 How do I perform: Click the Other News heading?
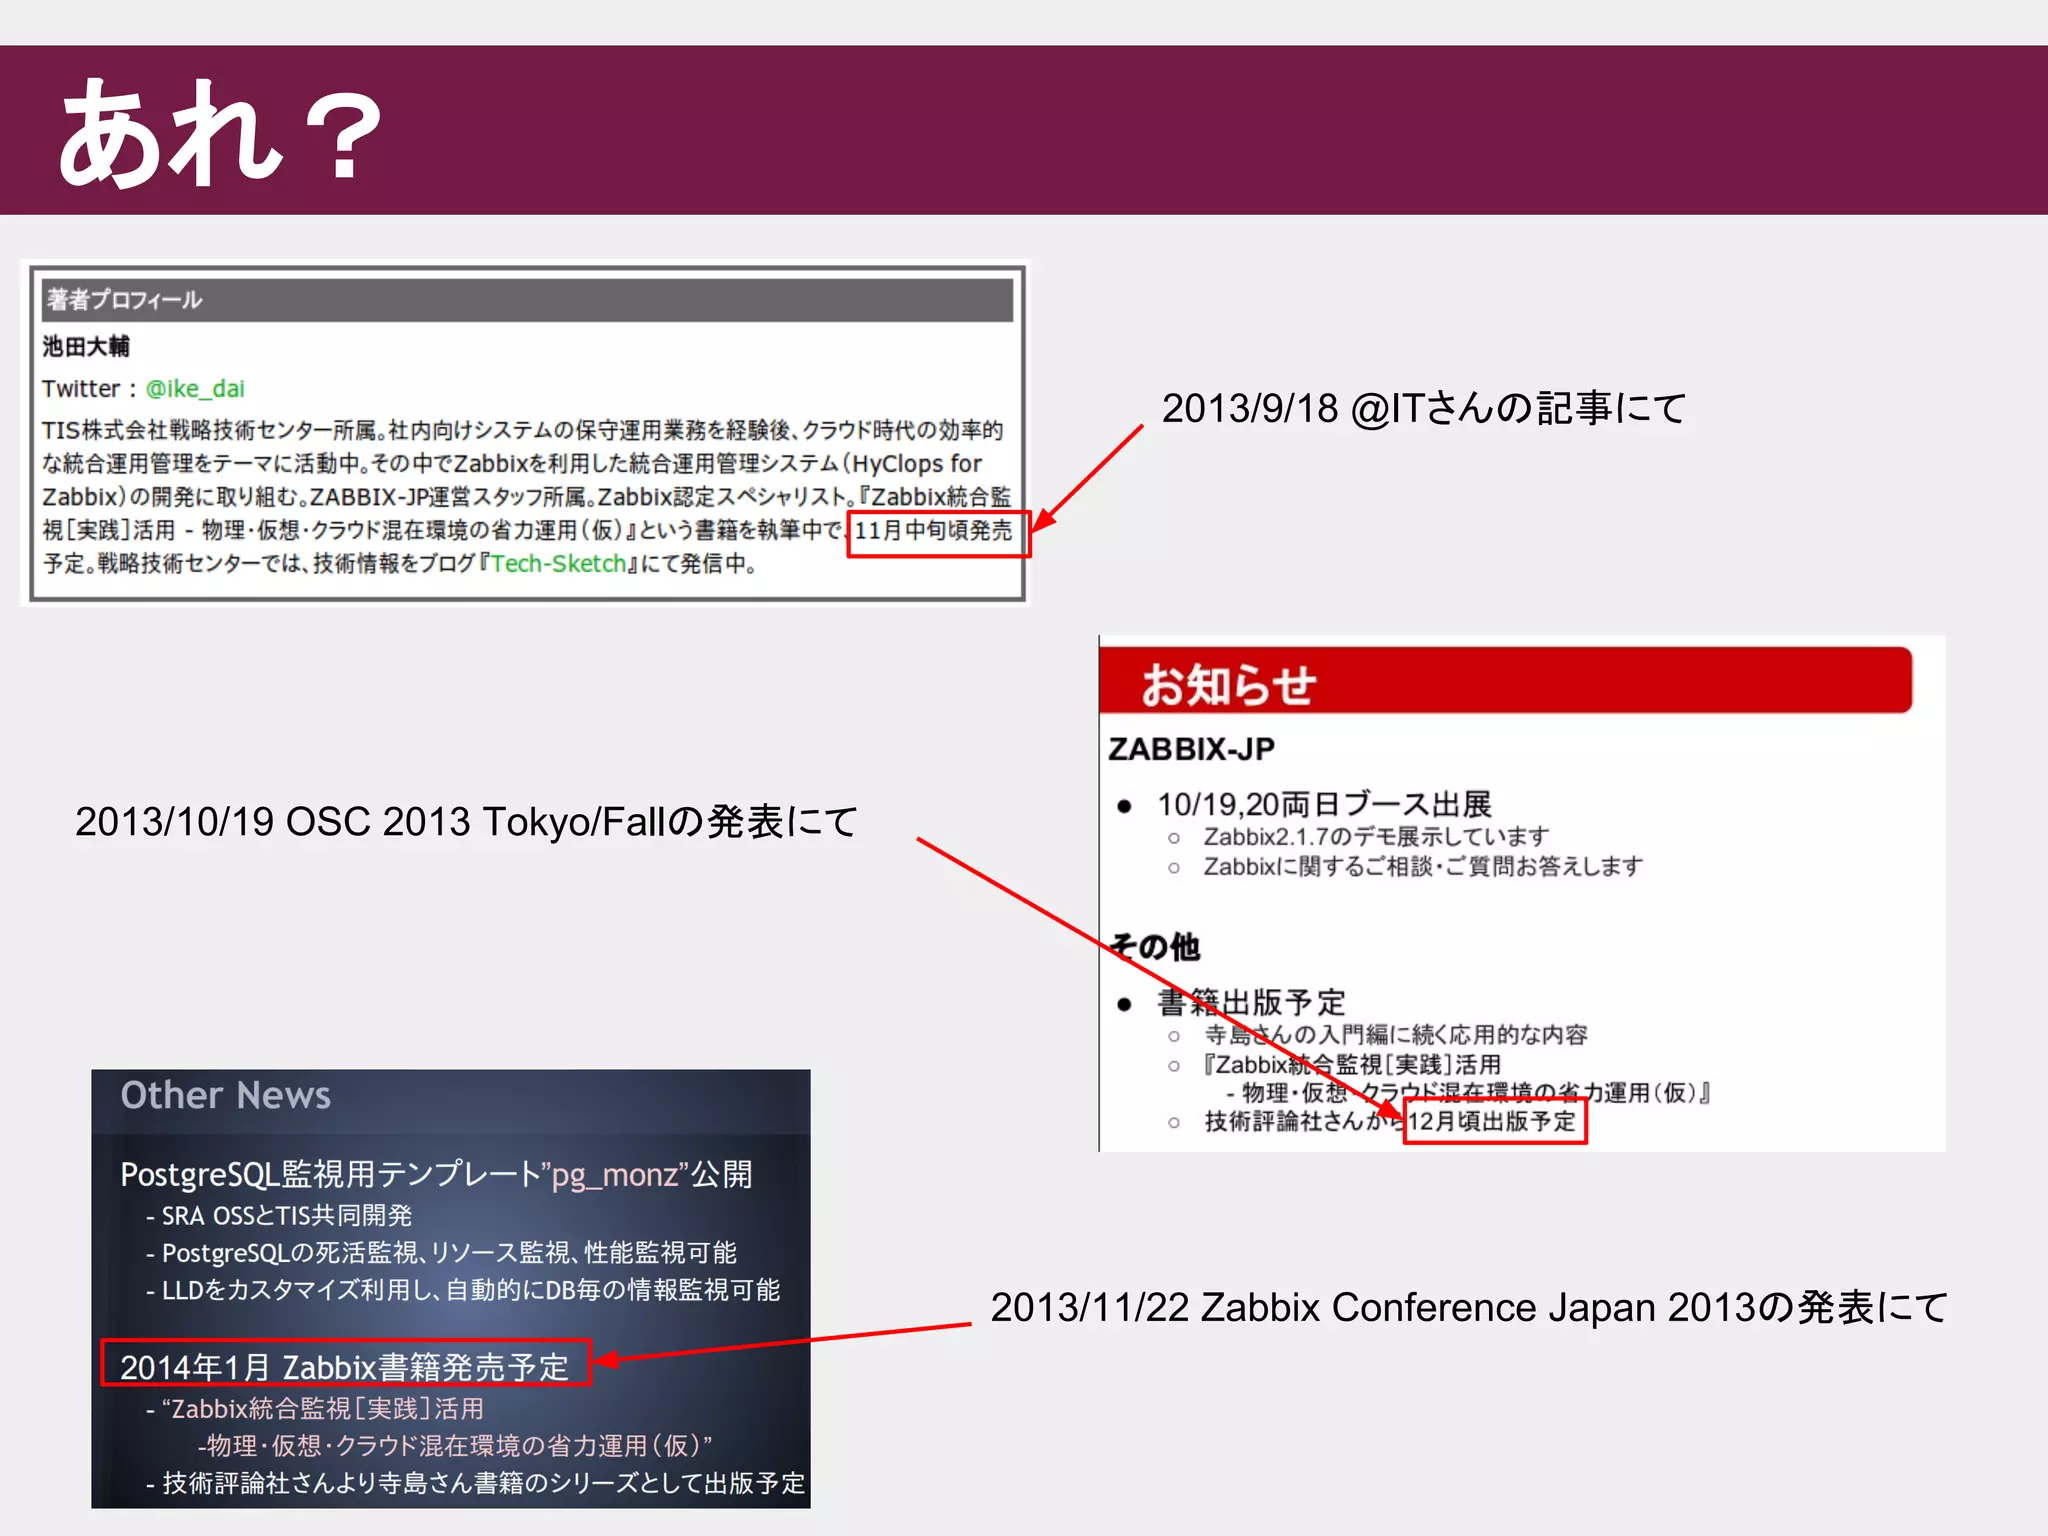pyautogui.click(x=225, y=1096)
